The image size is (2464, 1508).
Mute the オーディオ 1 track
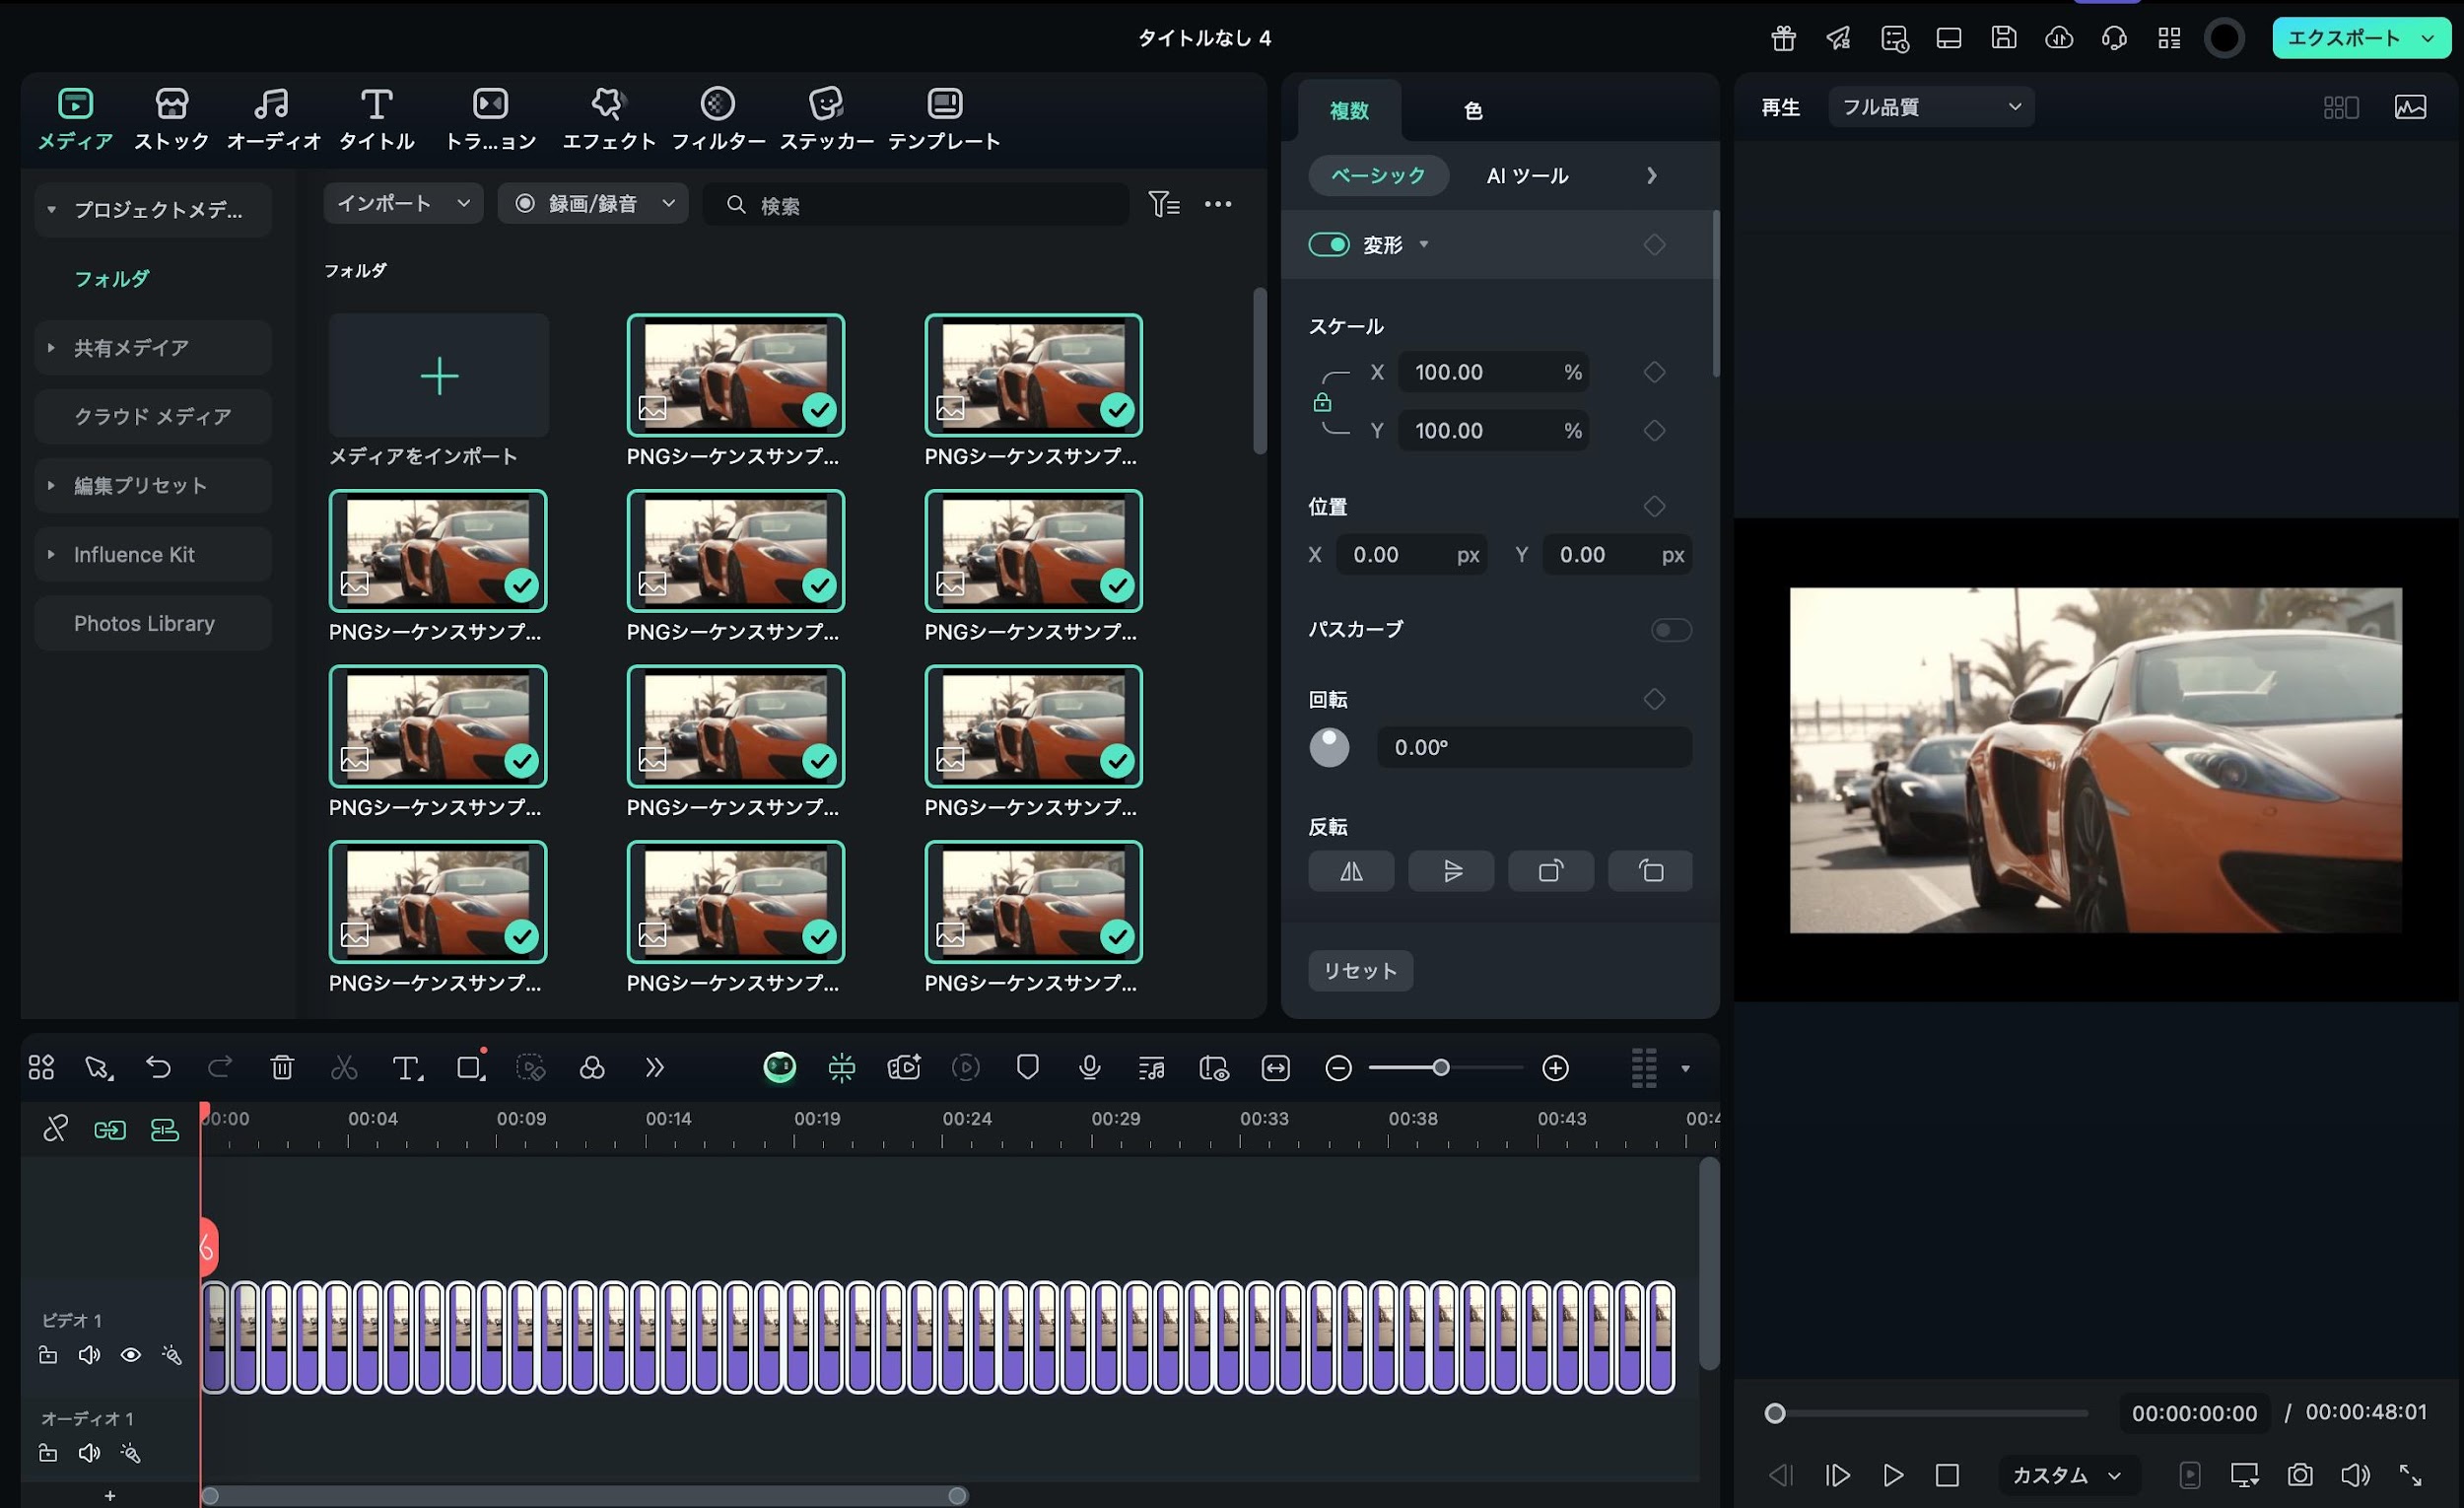point(89,1452)
